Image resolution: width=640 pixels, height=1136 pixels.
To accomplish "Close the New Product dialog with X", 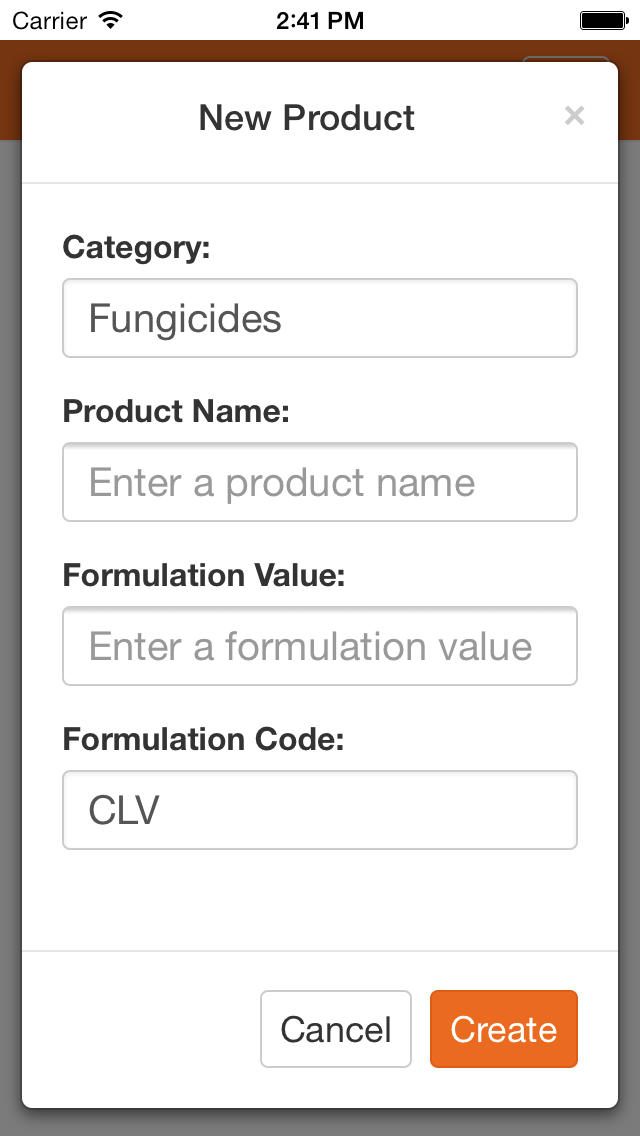I will (x=574, y=115).
